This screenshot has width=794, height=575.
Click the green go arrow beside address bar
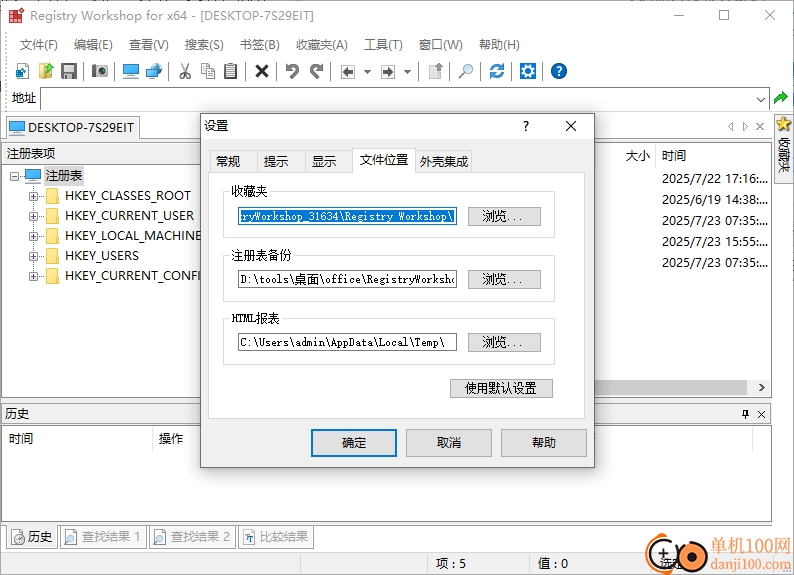(x=781, y=98)
